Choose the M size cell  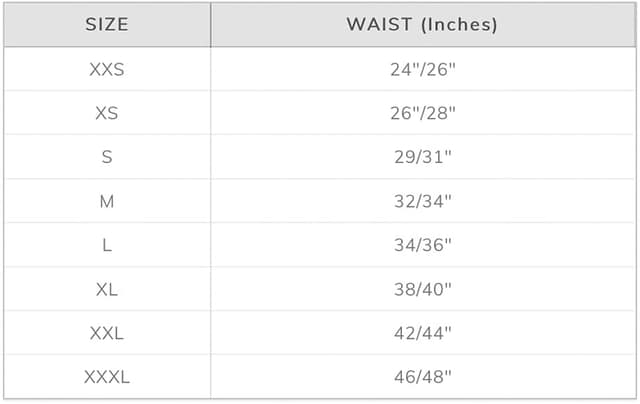click(x=106, y=201)
